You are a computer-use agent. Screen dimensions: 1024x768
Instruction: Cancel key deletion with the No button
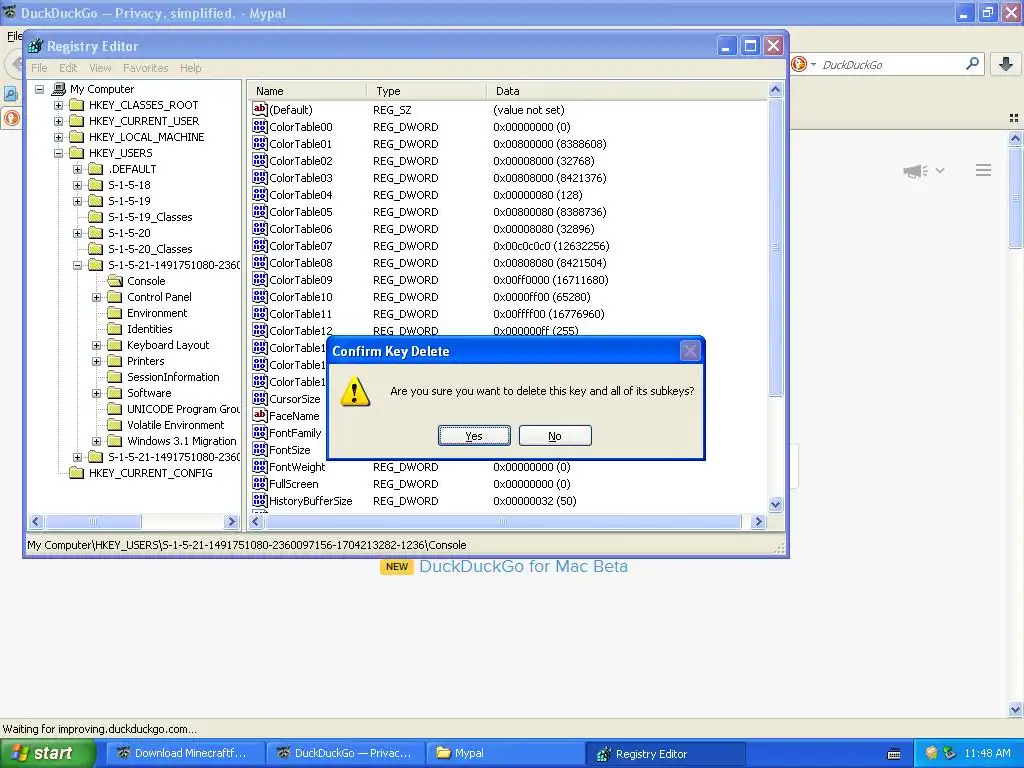point(555,436)
